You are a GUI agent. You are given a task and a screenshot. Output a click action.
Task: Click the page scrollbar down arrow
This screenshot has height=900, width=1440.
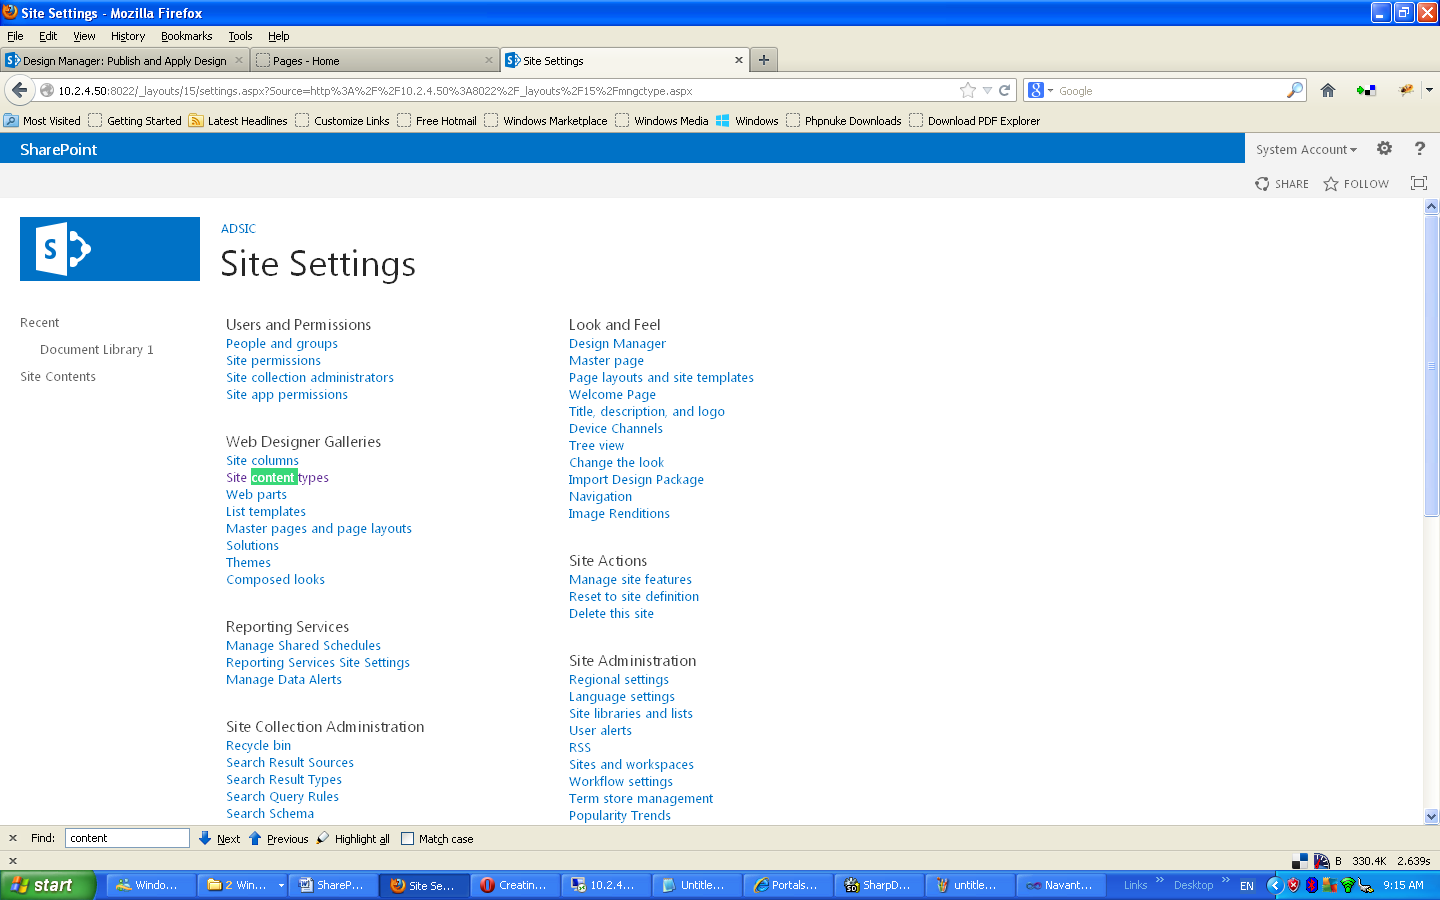point(1431,816)
